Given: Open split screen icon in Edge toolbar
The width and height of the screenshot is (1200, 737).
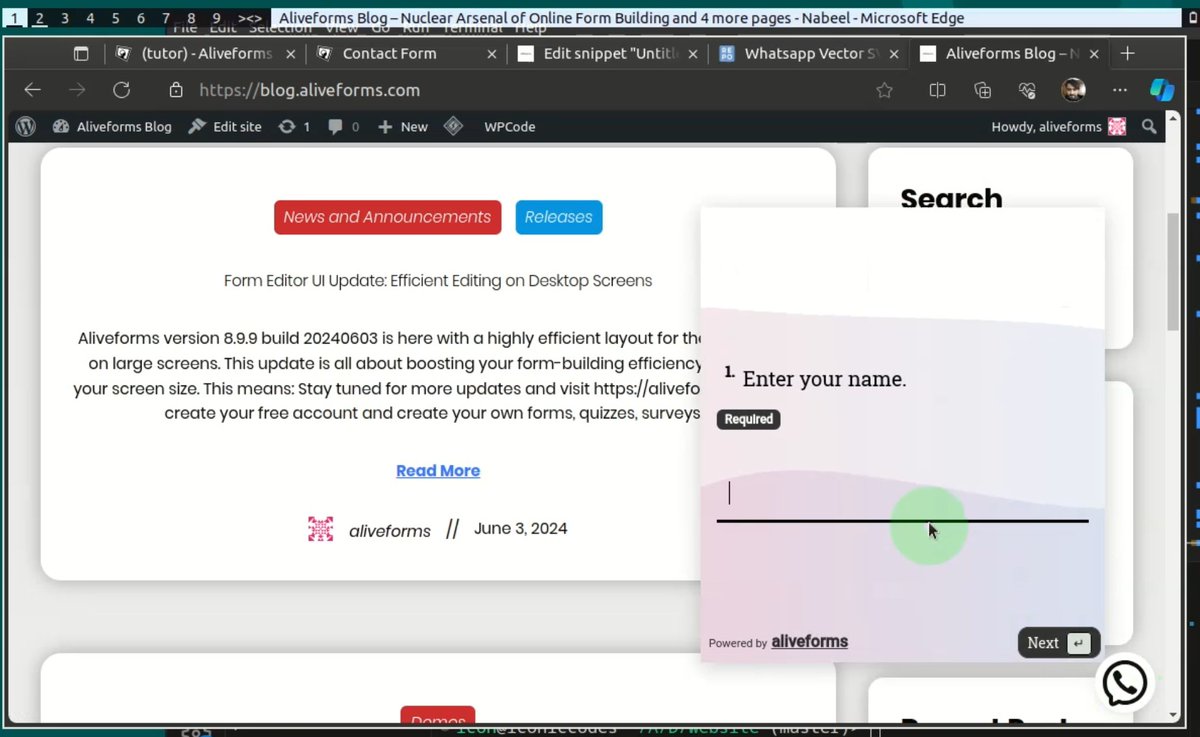Looking at the screenshot, I should click(937, 90).
